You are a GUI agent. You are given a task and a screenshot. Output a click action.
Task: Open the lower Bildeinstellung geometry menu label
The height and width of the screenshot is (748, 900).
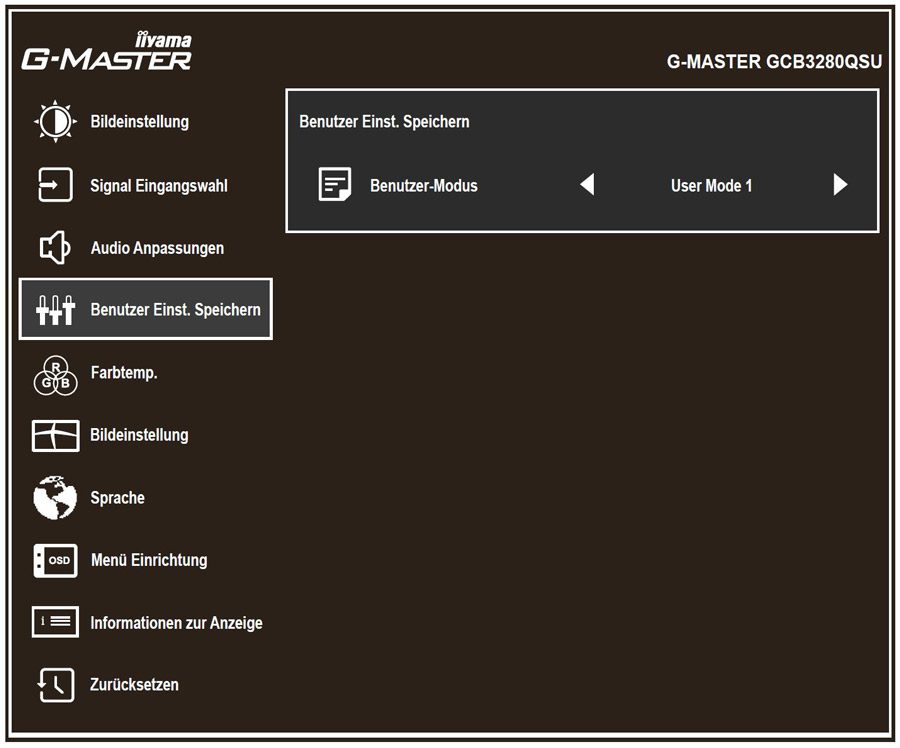[139, 435]
